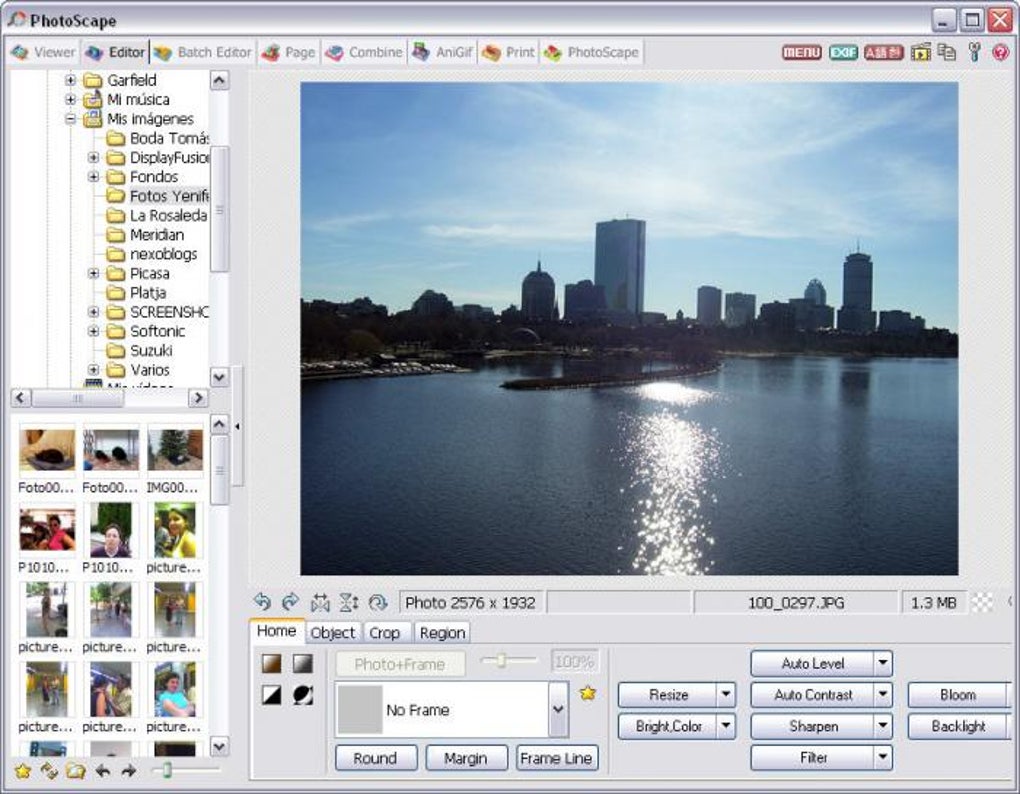1020x794 pixels.
Task: Adjust the thumbnail size slider
Action: [x=167, y=770]
